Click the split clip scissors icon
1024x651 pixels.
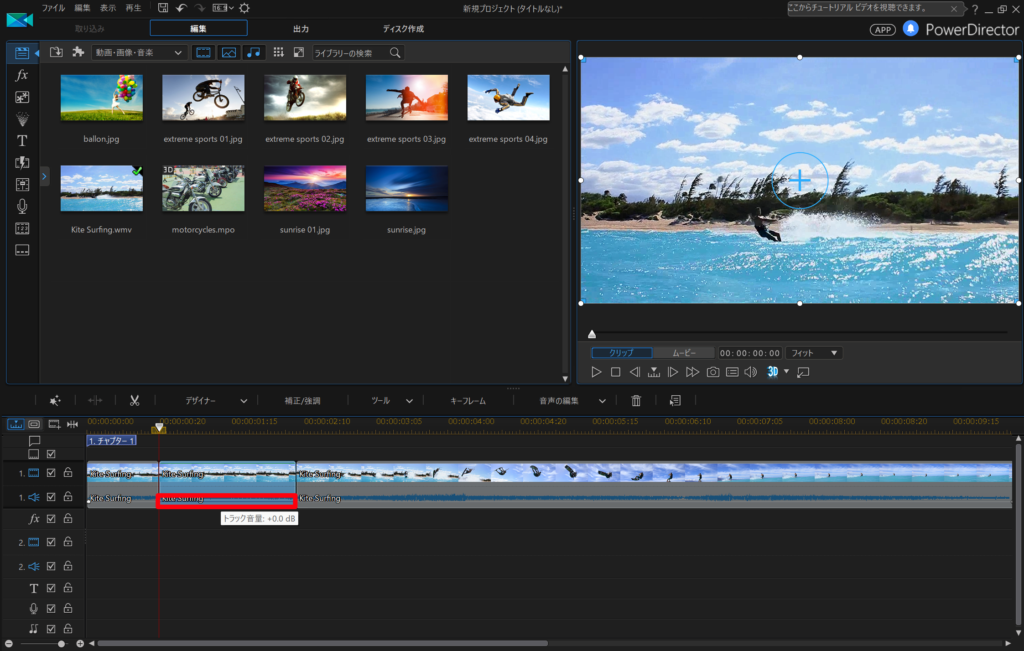pyautogui.click(x=134, y=400)
